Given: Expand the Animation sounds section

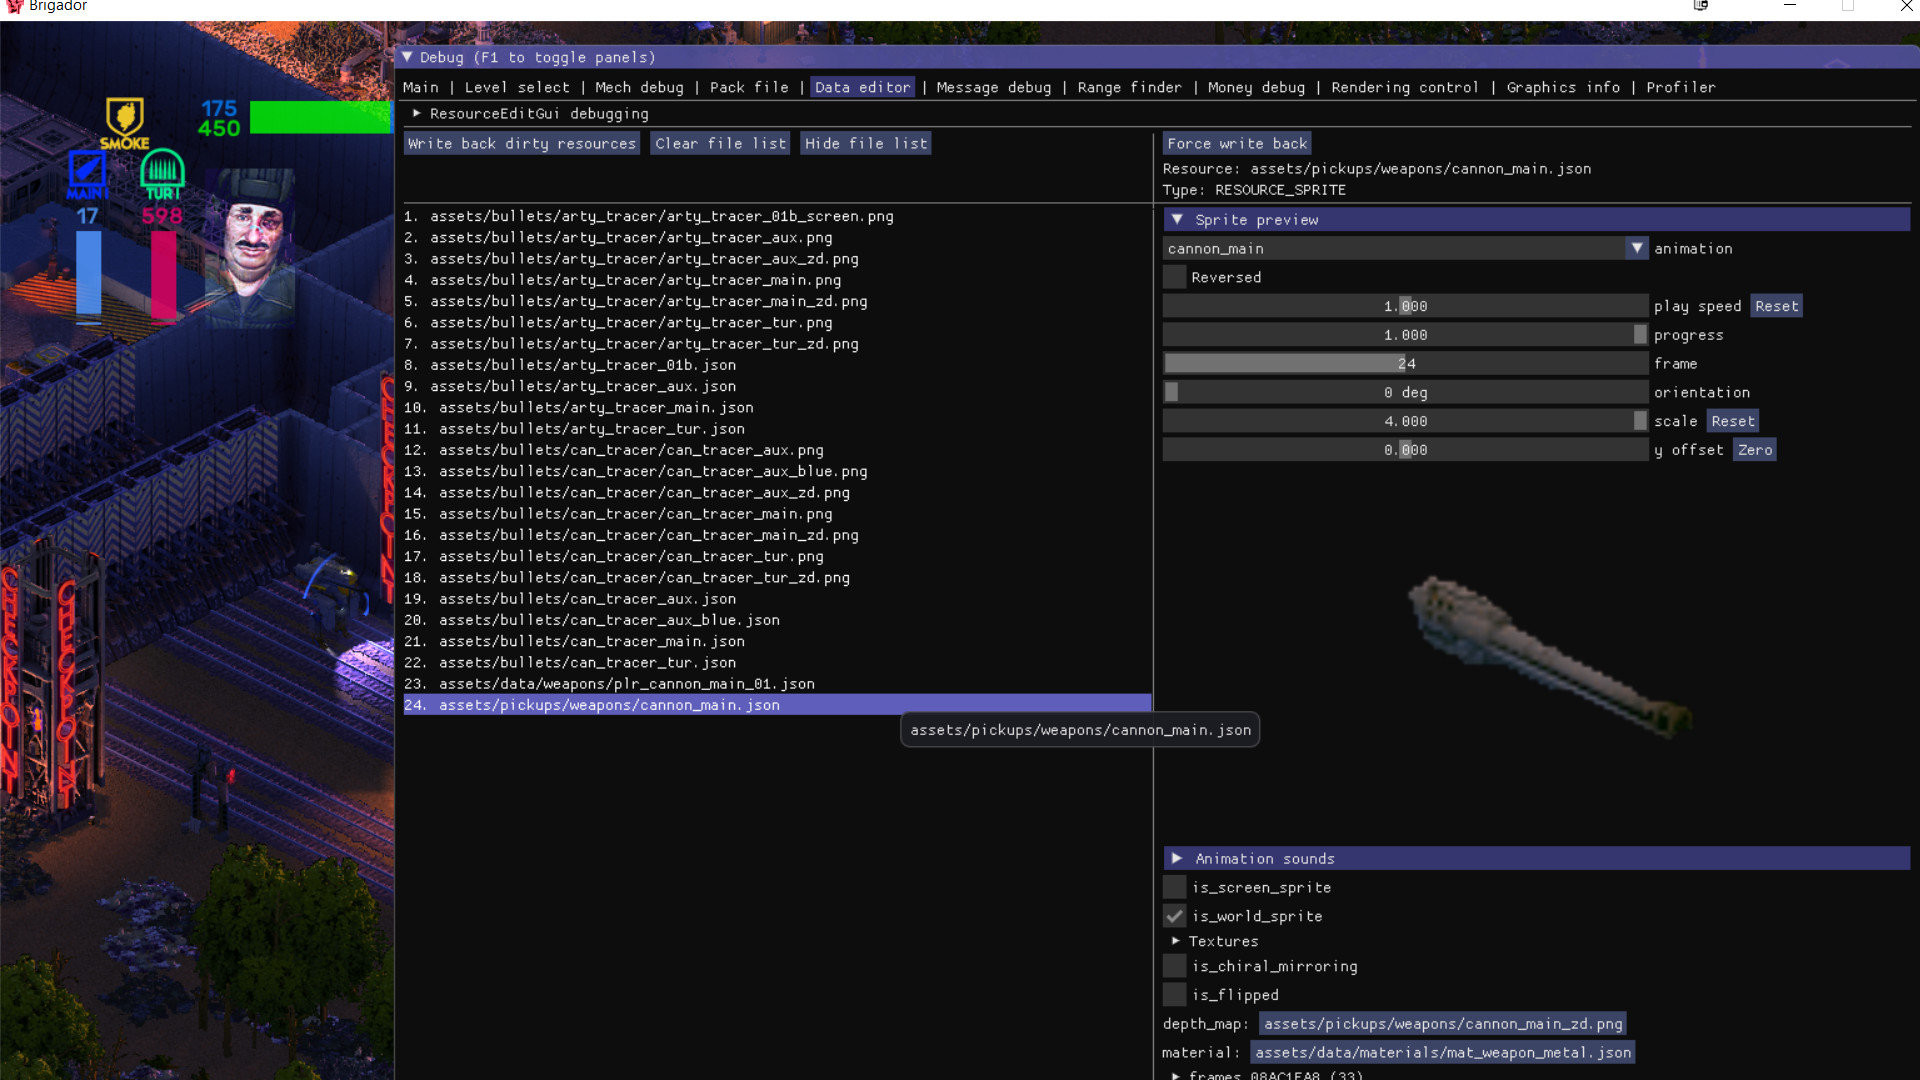Looking at the screenshot, I should [x=1178, y=858].
